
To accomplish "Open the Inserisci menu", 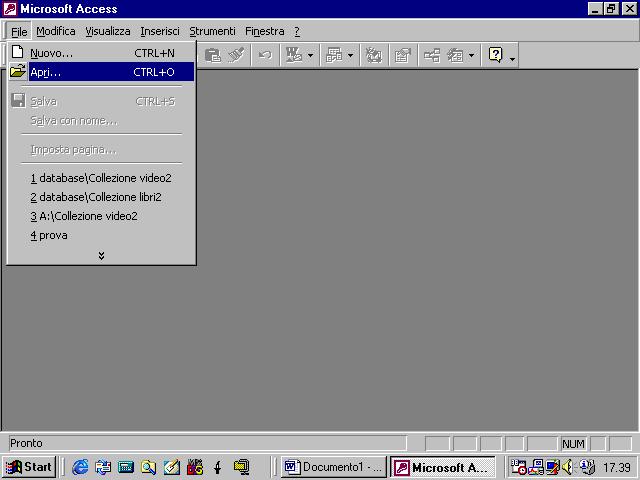I will click(x=160, y=31).
